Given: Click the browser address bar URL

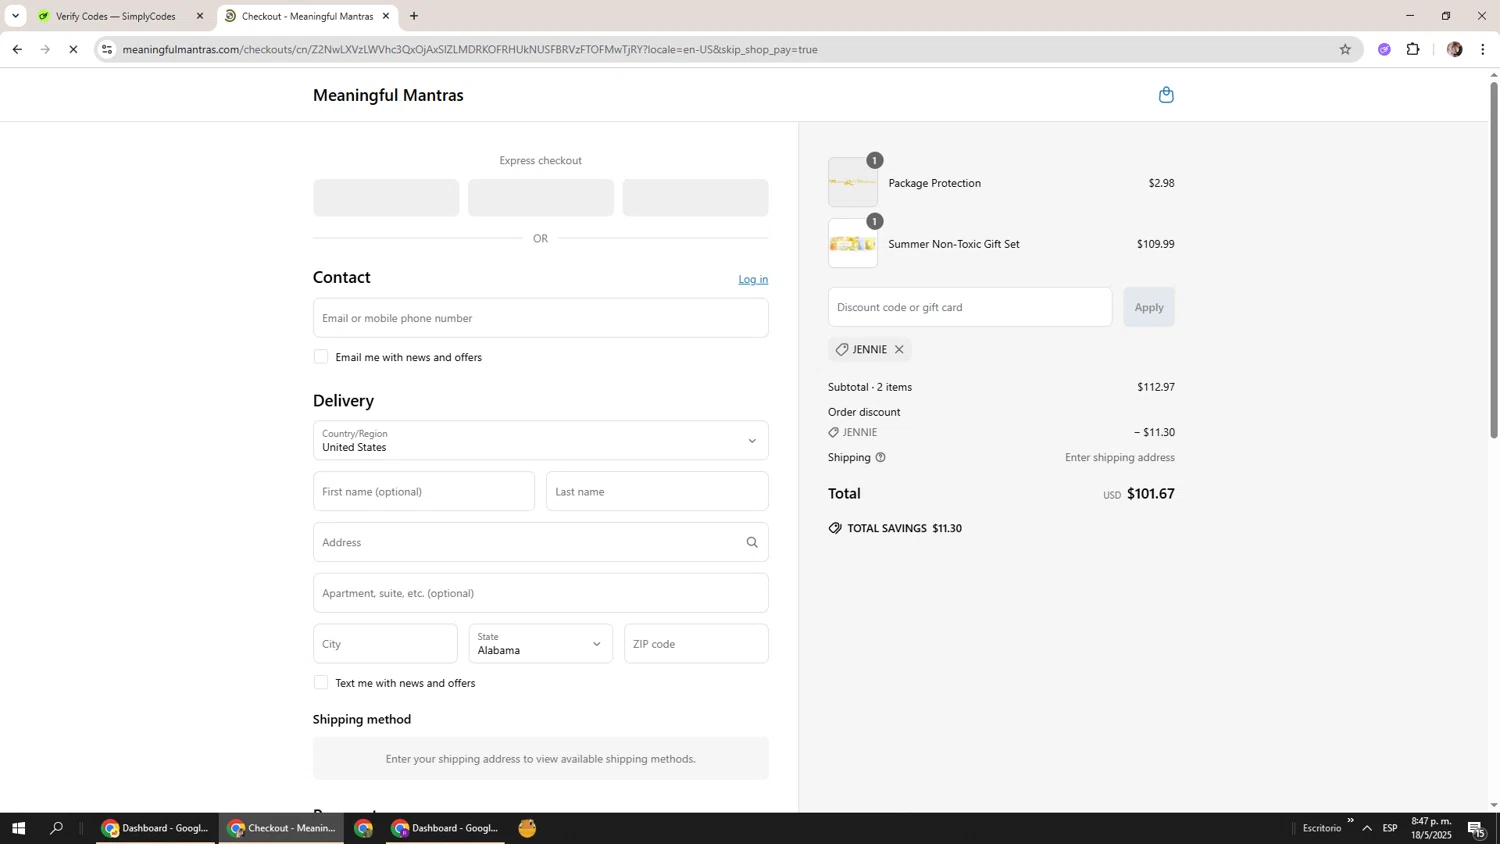Looking at the screenshot, I should click(470, 49).
